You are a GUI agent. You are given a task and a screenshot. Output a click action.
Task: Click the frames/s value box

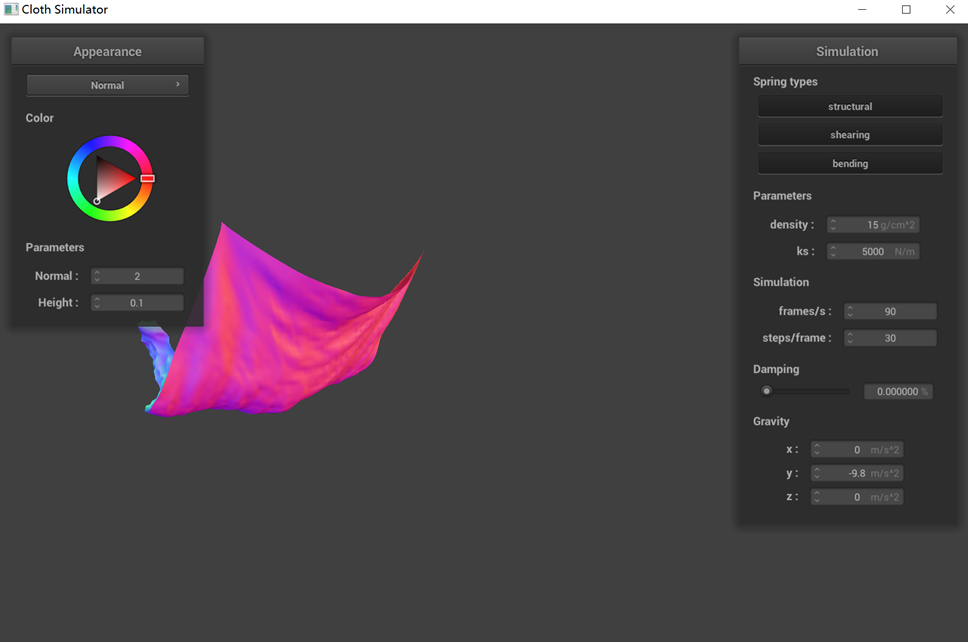(890, 312)
